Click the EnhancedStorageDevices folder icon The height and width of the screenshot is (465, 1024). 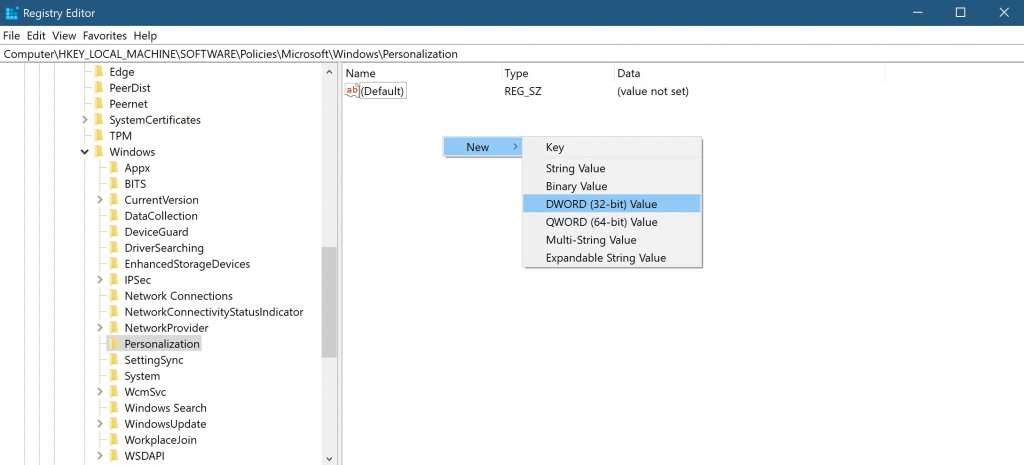[114, 264]
